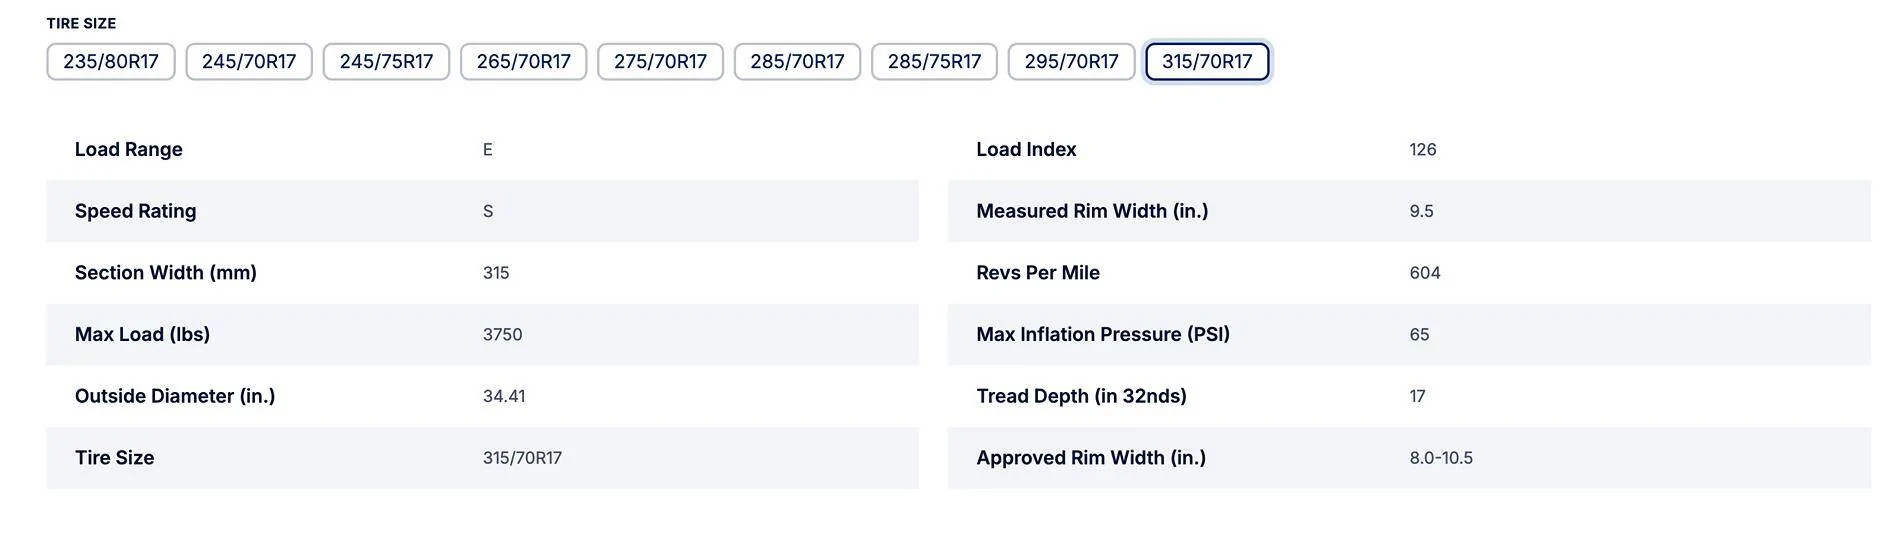Click the Load Index value 126
Image resolution: width=1900 pixels, height=548 pixels.
1423,150
